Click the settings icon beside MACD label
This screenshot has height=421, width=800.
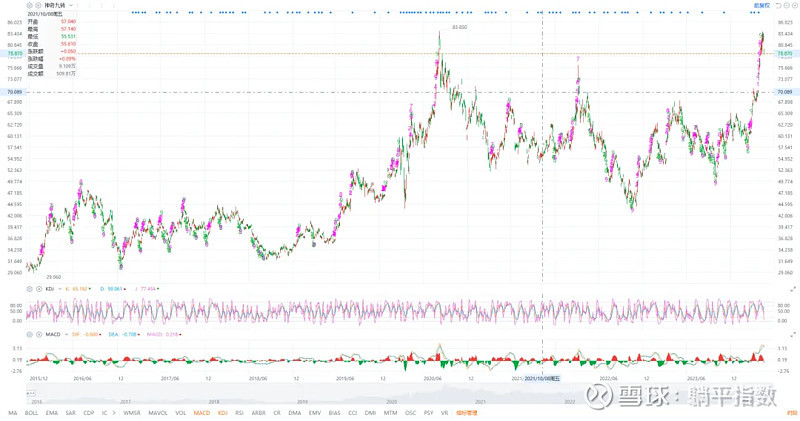30,334
